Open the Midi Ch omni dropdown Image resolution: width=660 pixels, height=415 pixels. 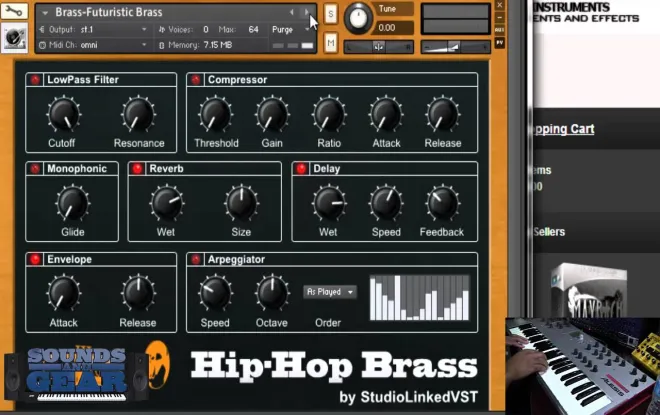click(x=93, y=45)
